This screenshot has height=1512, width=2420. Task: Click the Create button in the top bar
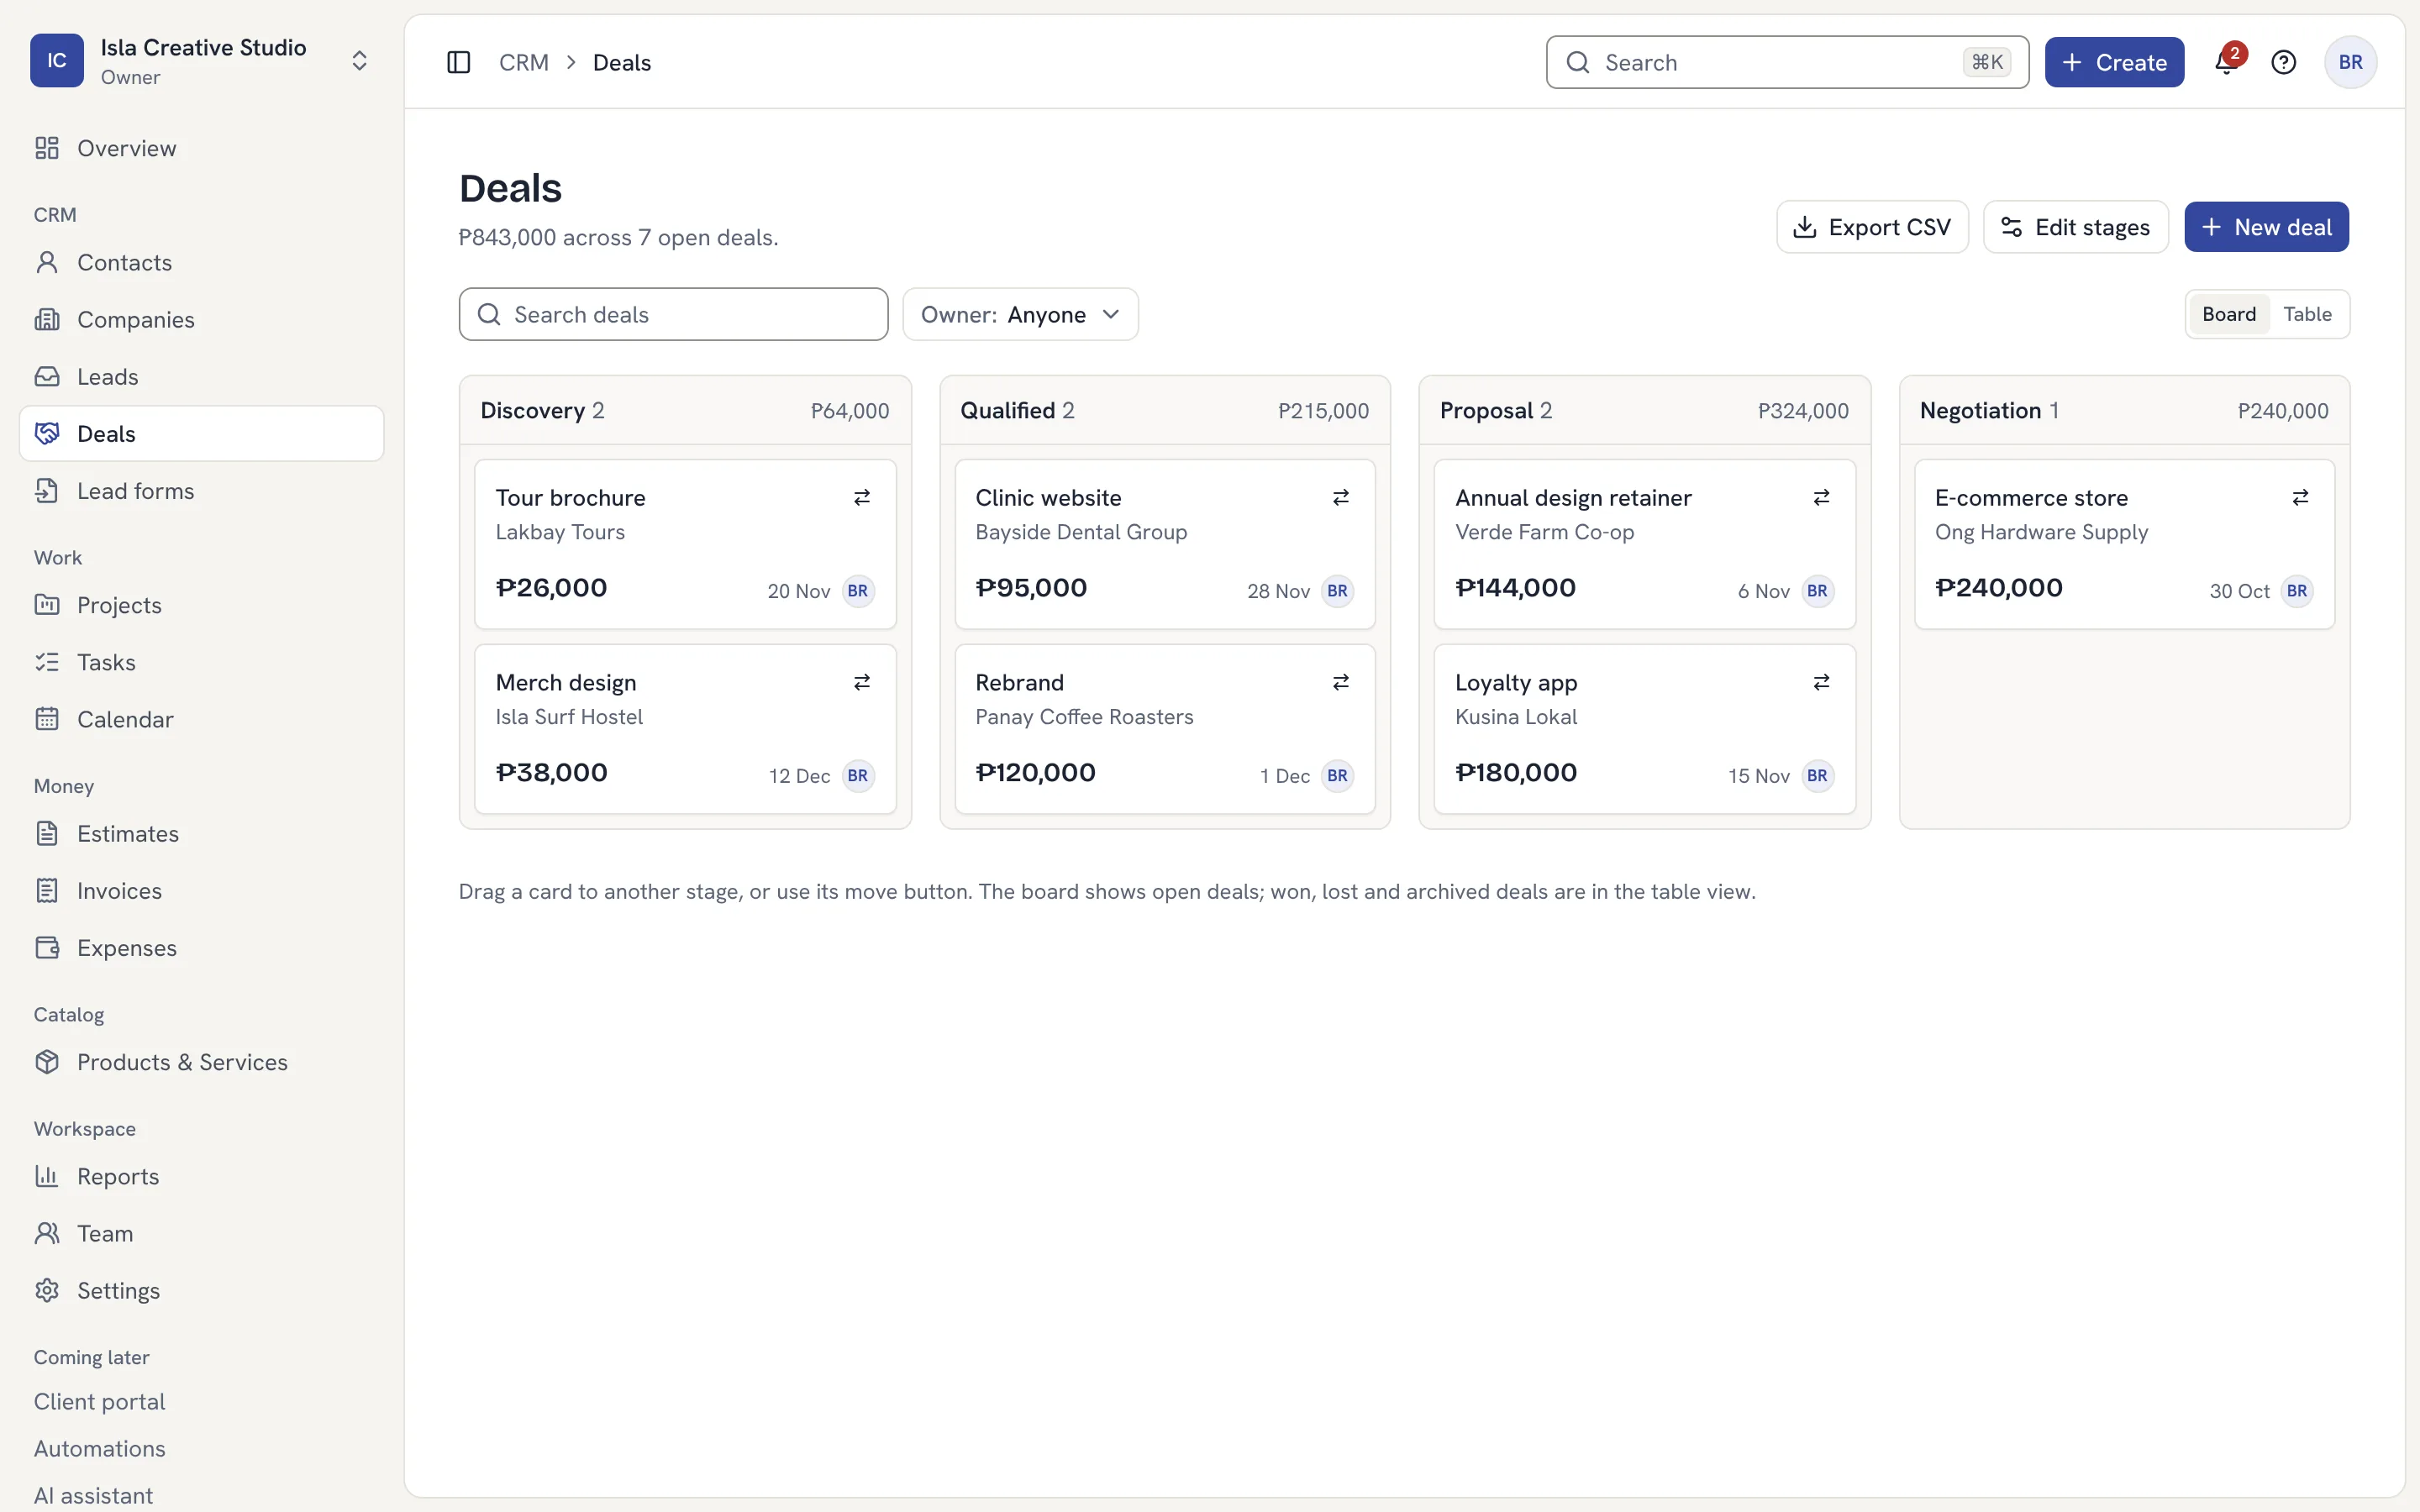coord(2114,62)
